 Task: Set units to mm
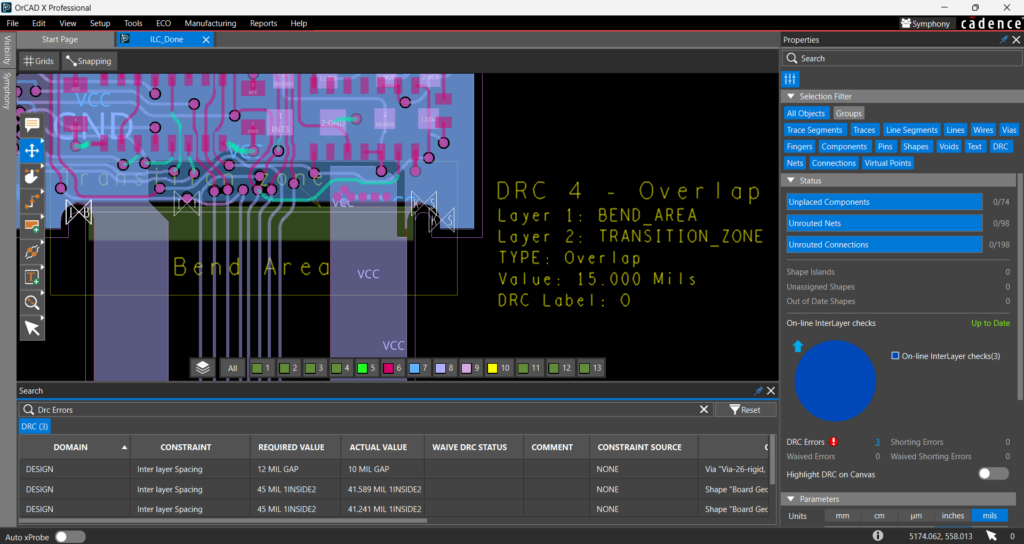pos(842,516)
